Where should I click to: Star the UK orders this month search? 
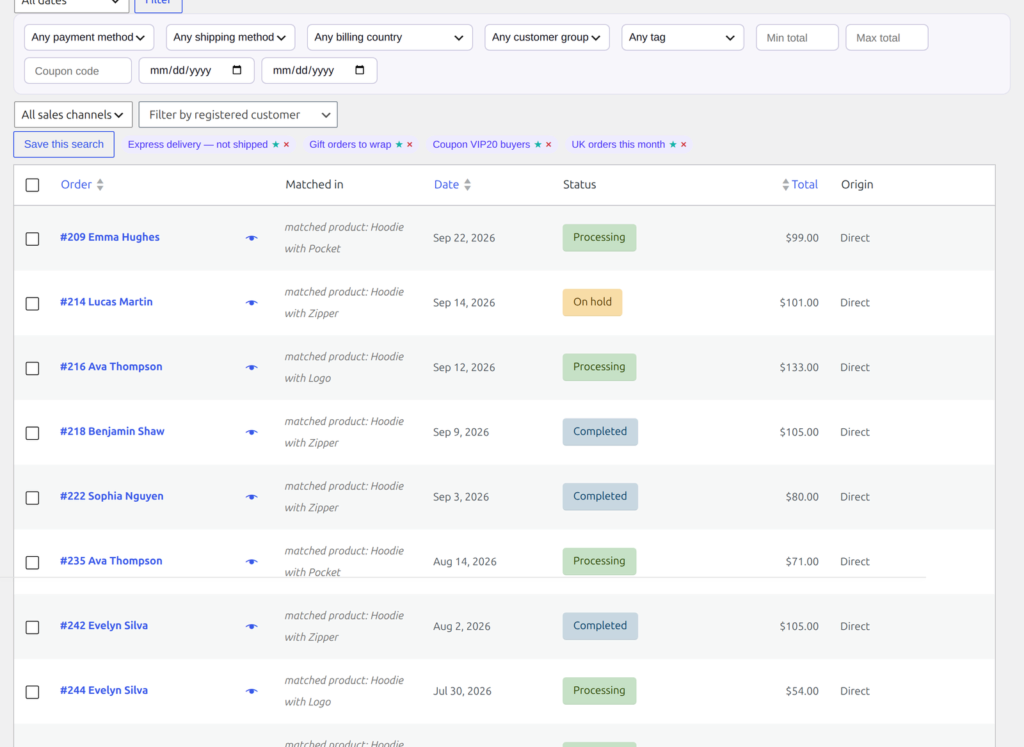tap(673, 144)
